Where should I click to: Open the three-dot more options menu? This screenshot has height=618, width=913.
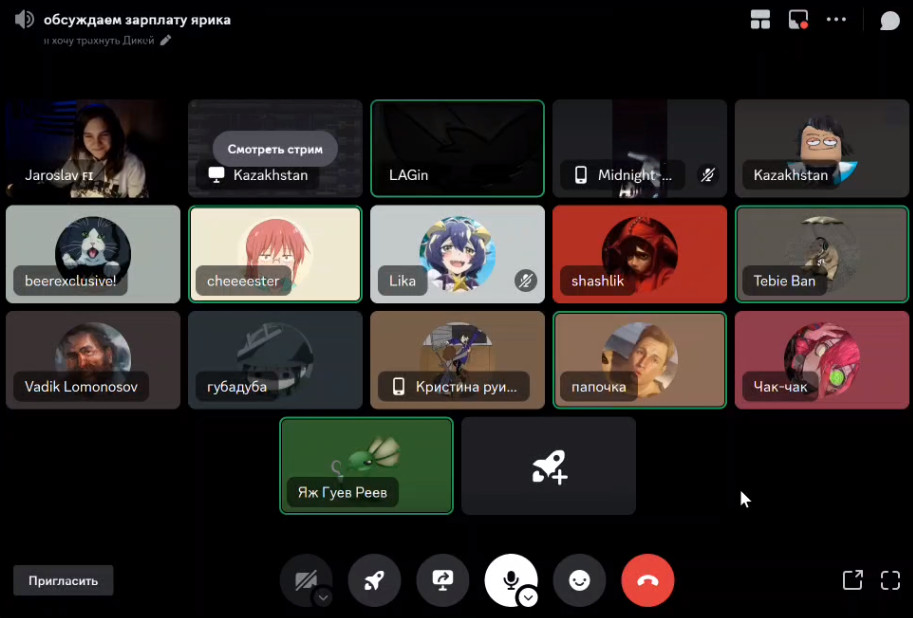click(x=836, y=19)
